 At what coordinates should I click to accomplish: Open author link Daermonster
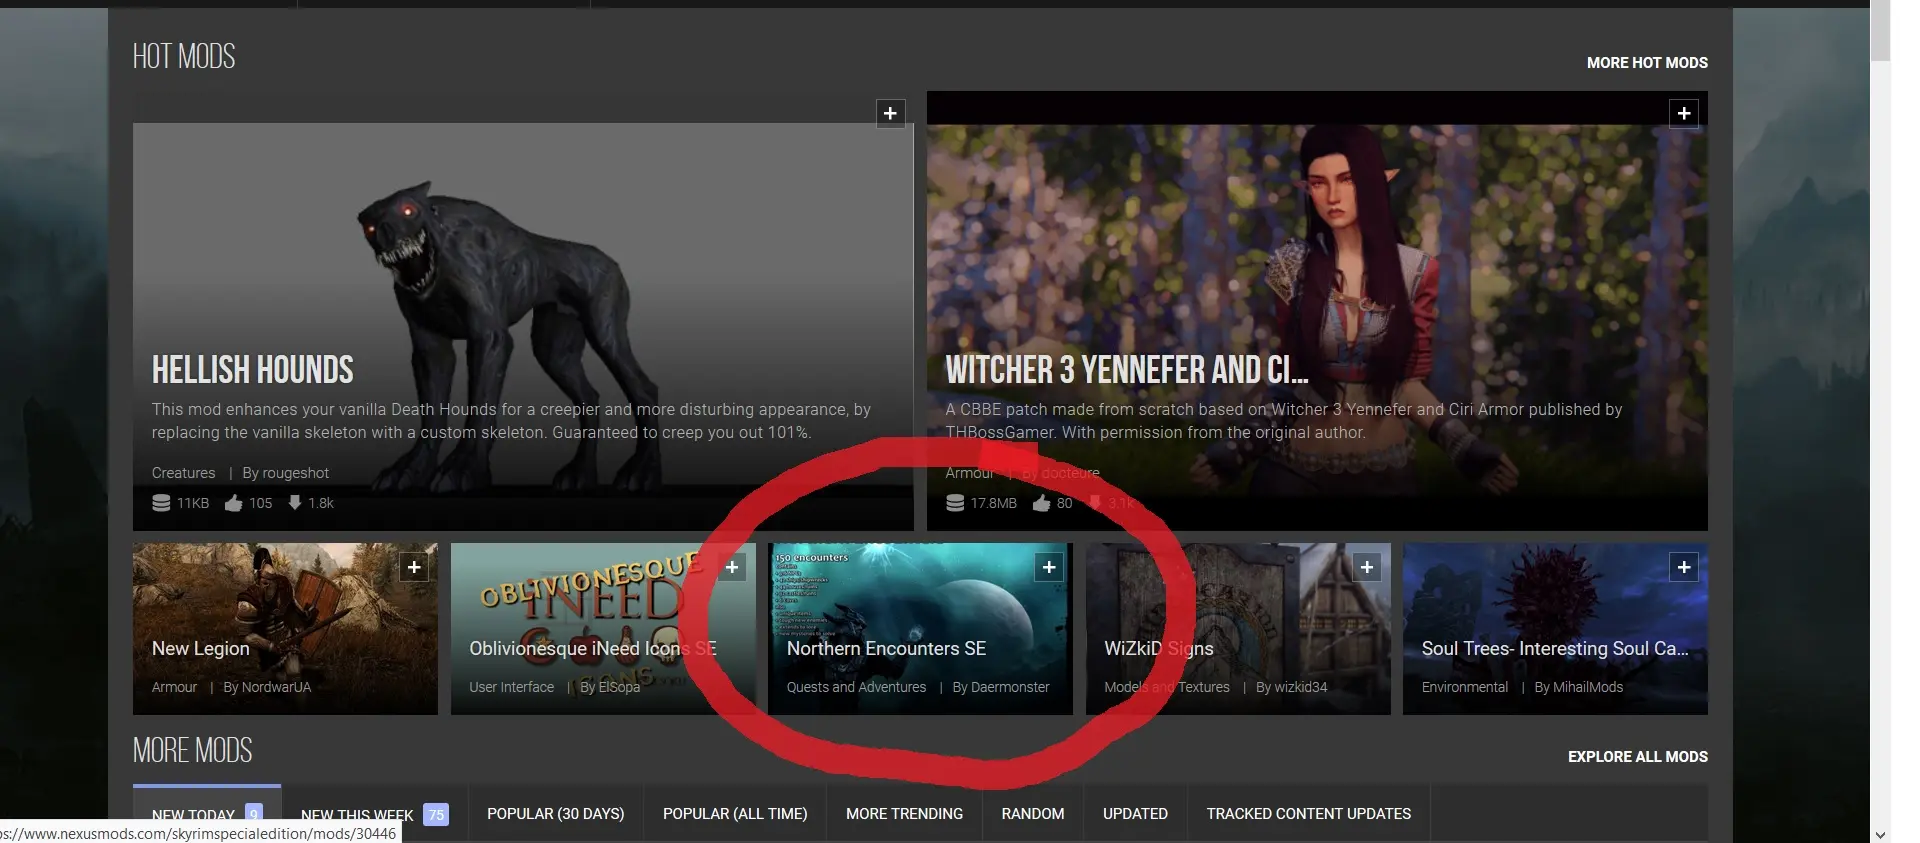tap(1011, 687)
